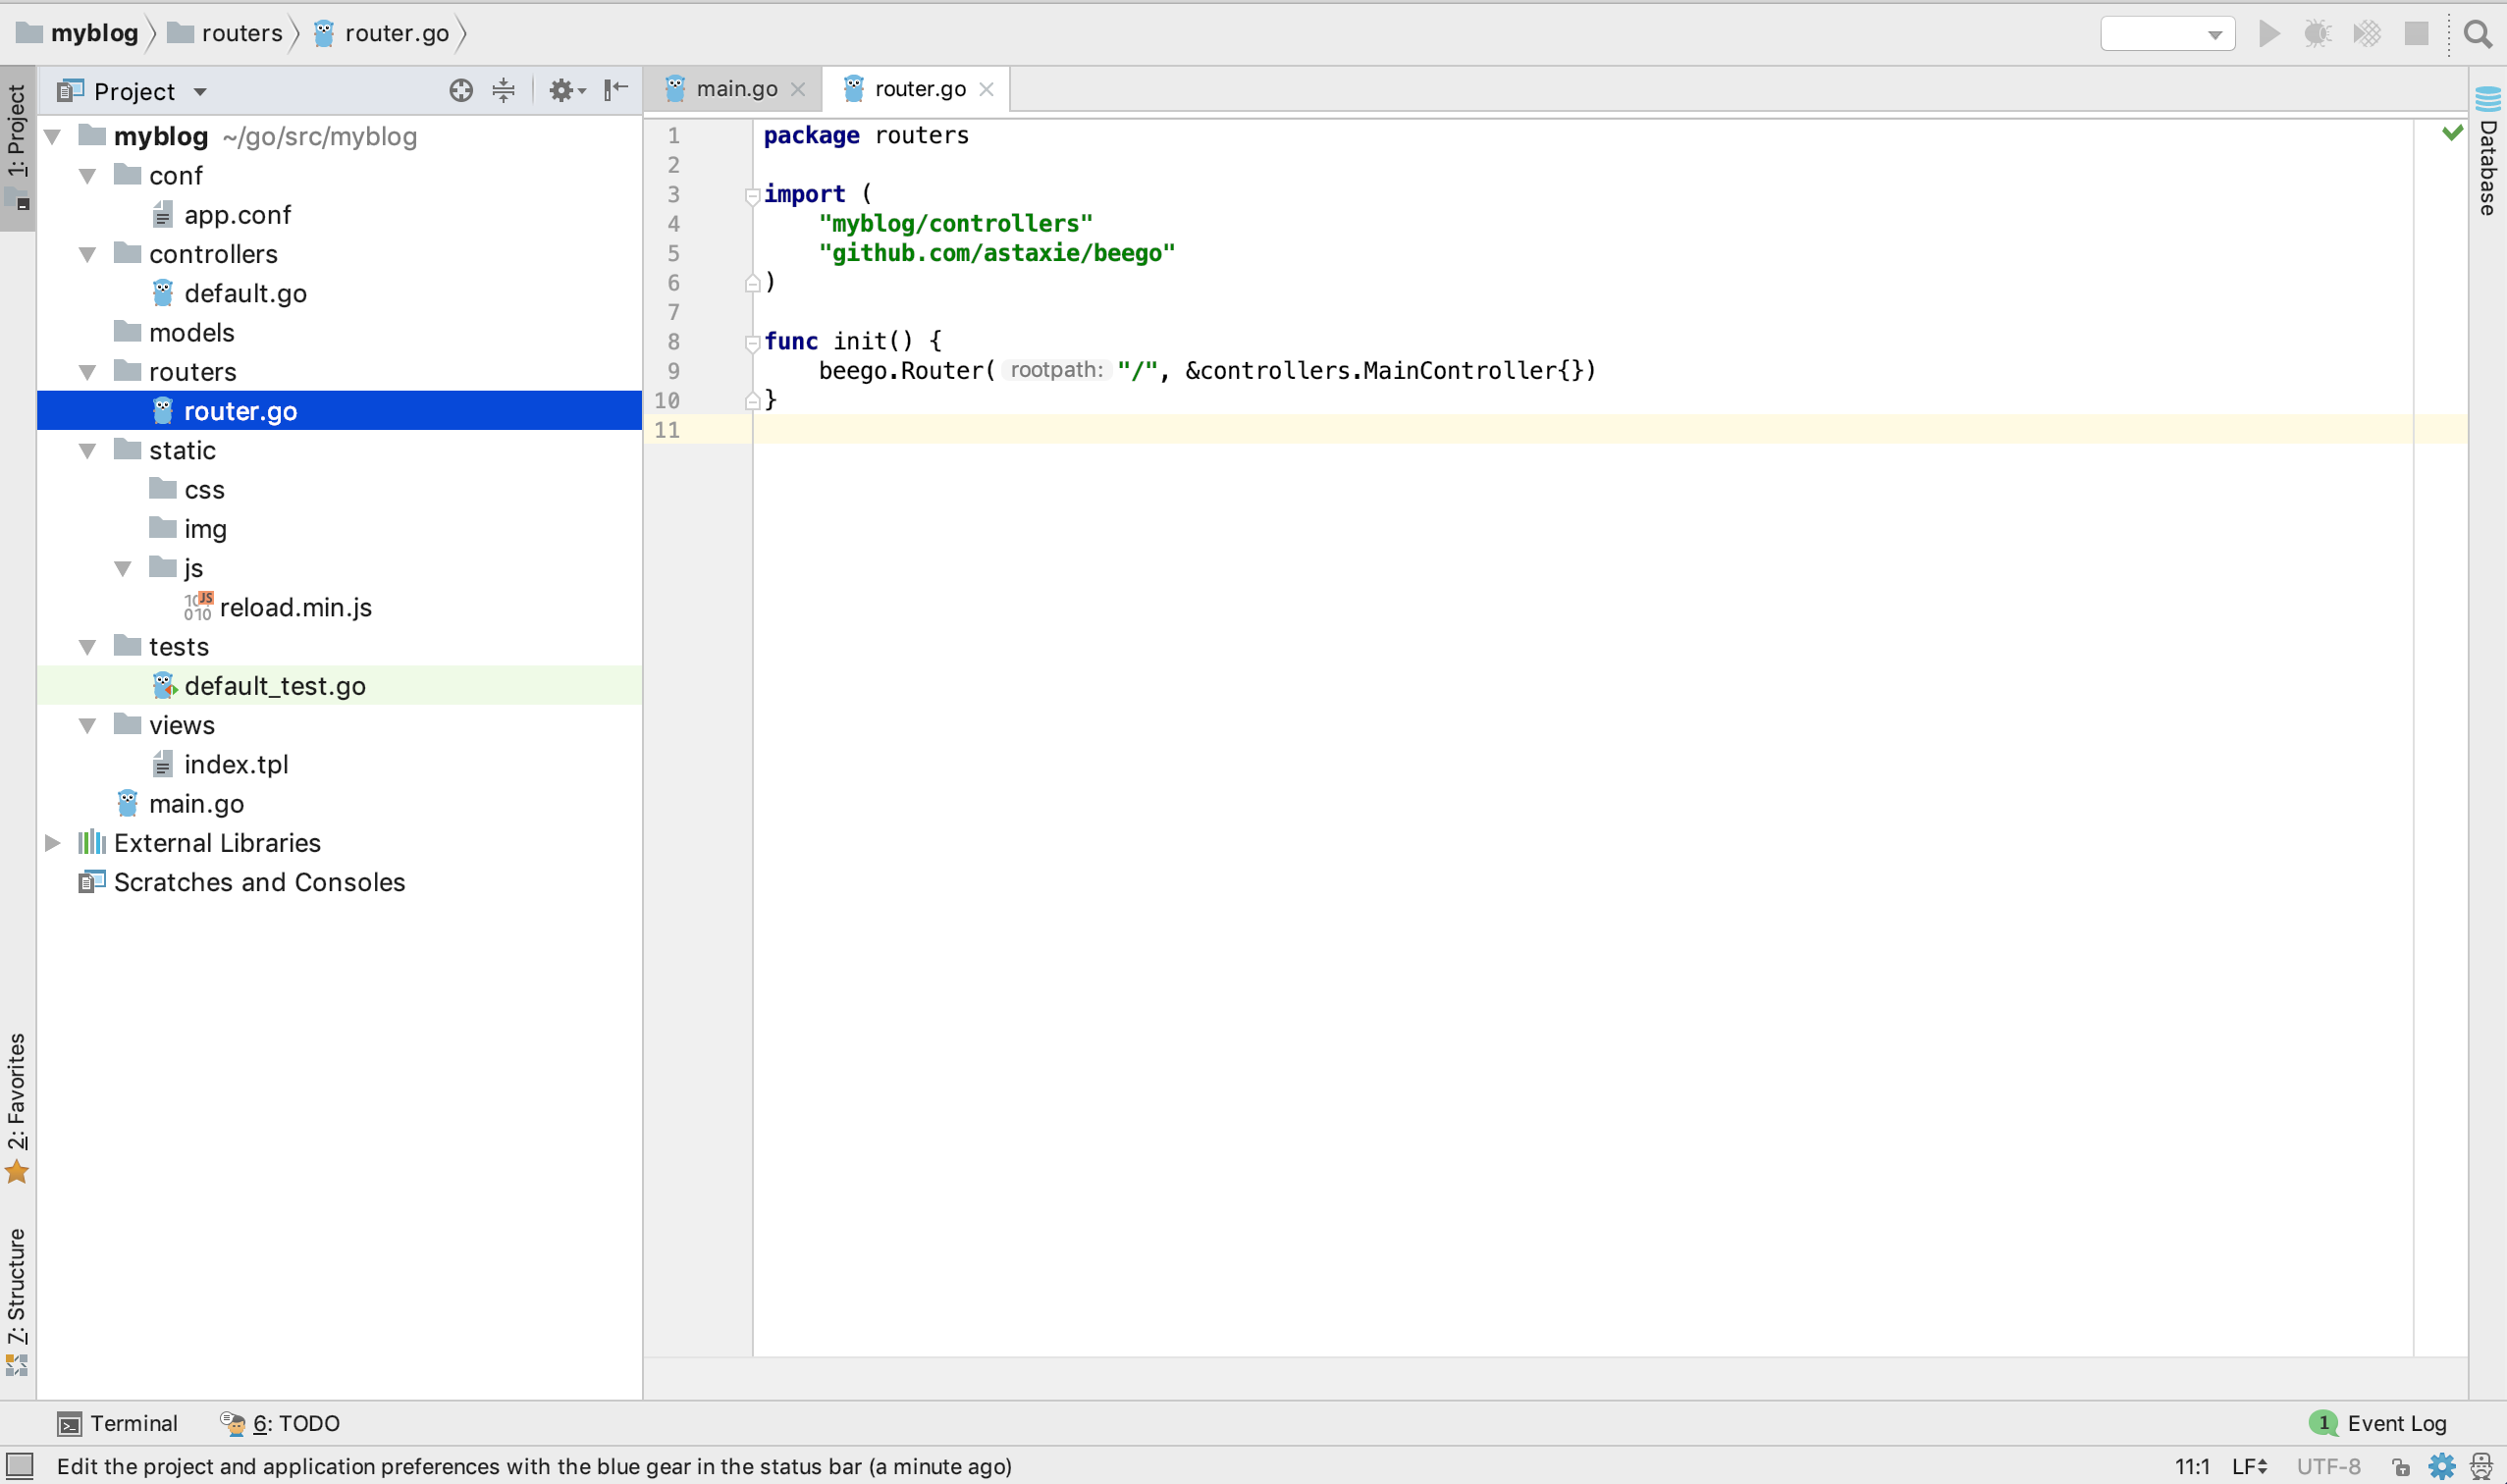Click the locate/scroll-from-source target icon
Viewport: 2507px width, 1484px height.
click(460, 91)
